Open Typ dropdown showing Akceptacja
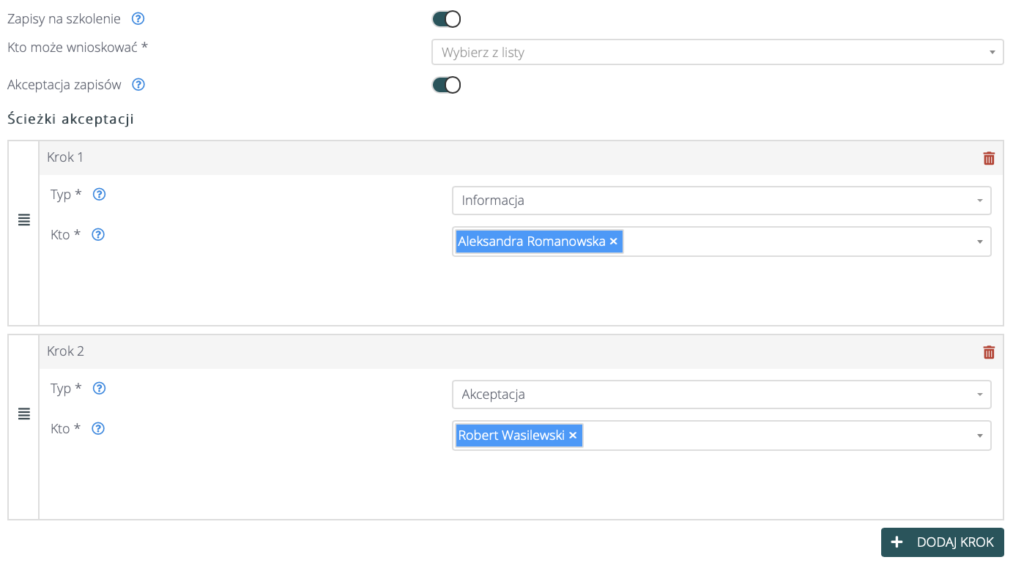Image resolution: width=1024 pixels, height=568 pixels. coord(721,394)
